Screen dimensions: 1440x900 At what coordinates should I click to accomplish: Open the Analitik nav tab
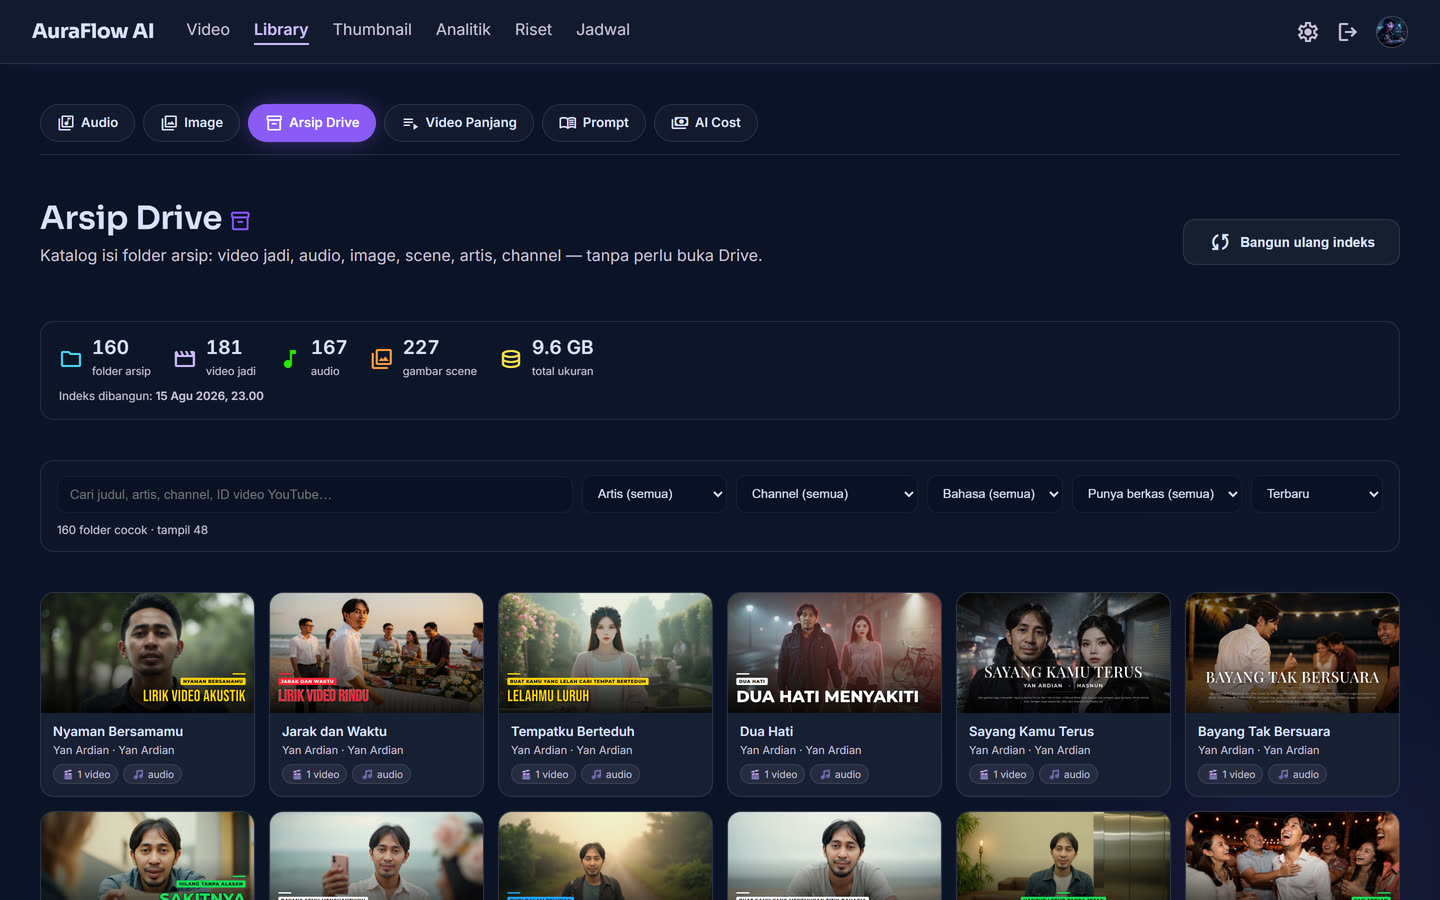pyautogui.click(x=463, y=30)
